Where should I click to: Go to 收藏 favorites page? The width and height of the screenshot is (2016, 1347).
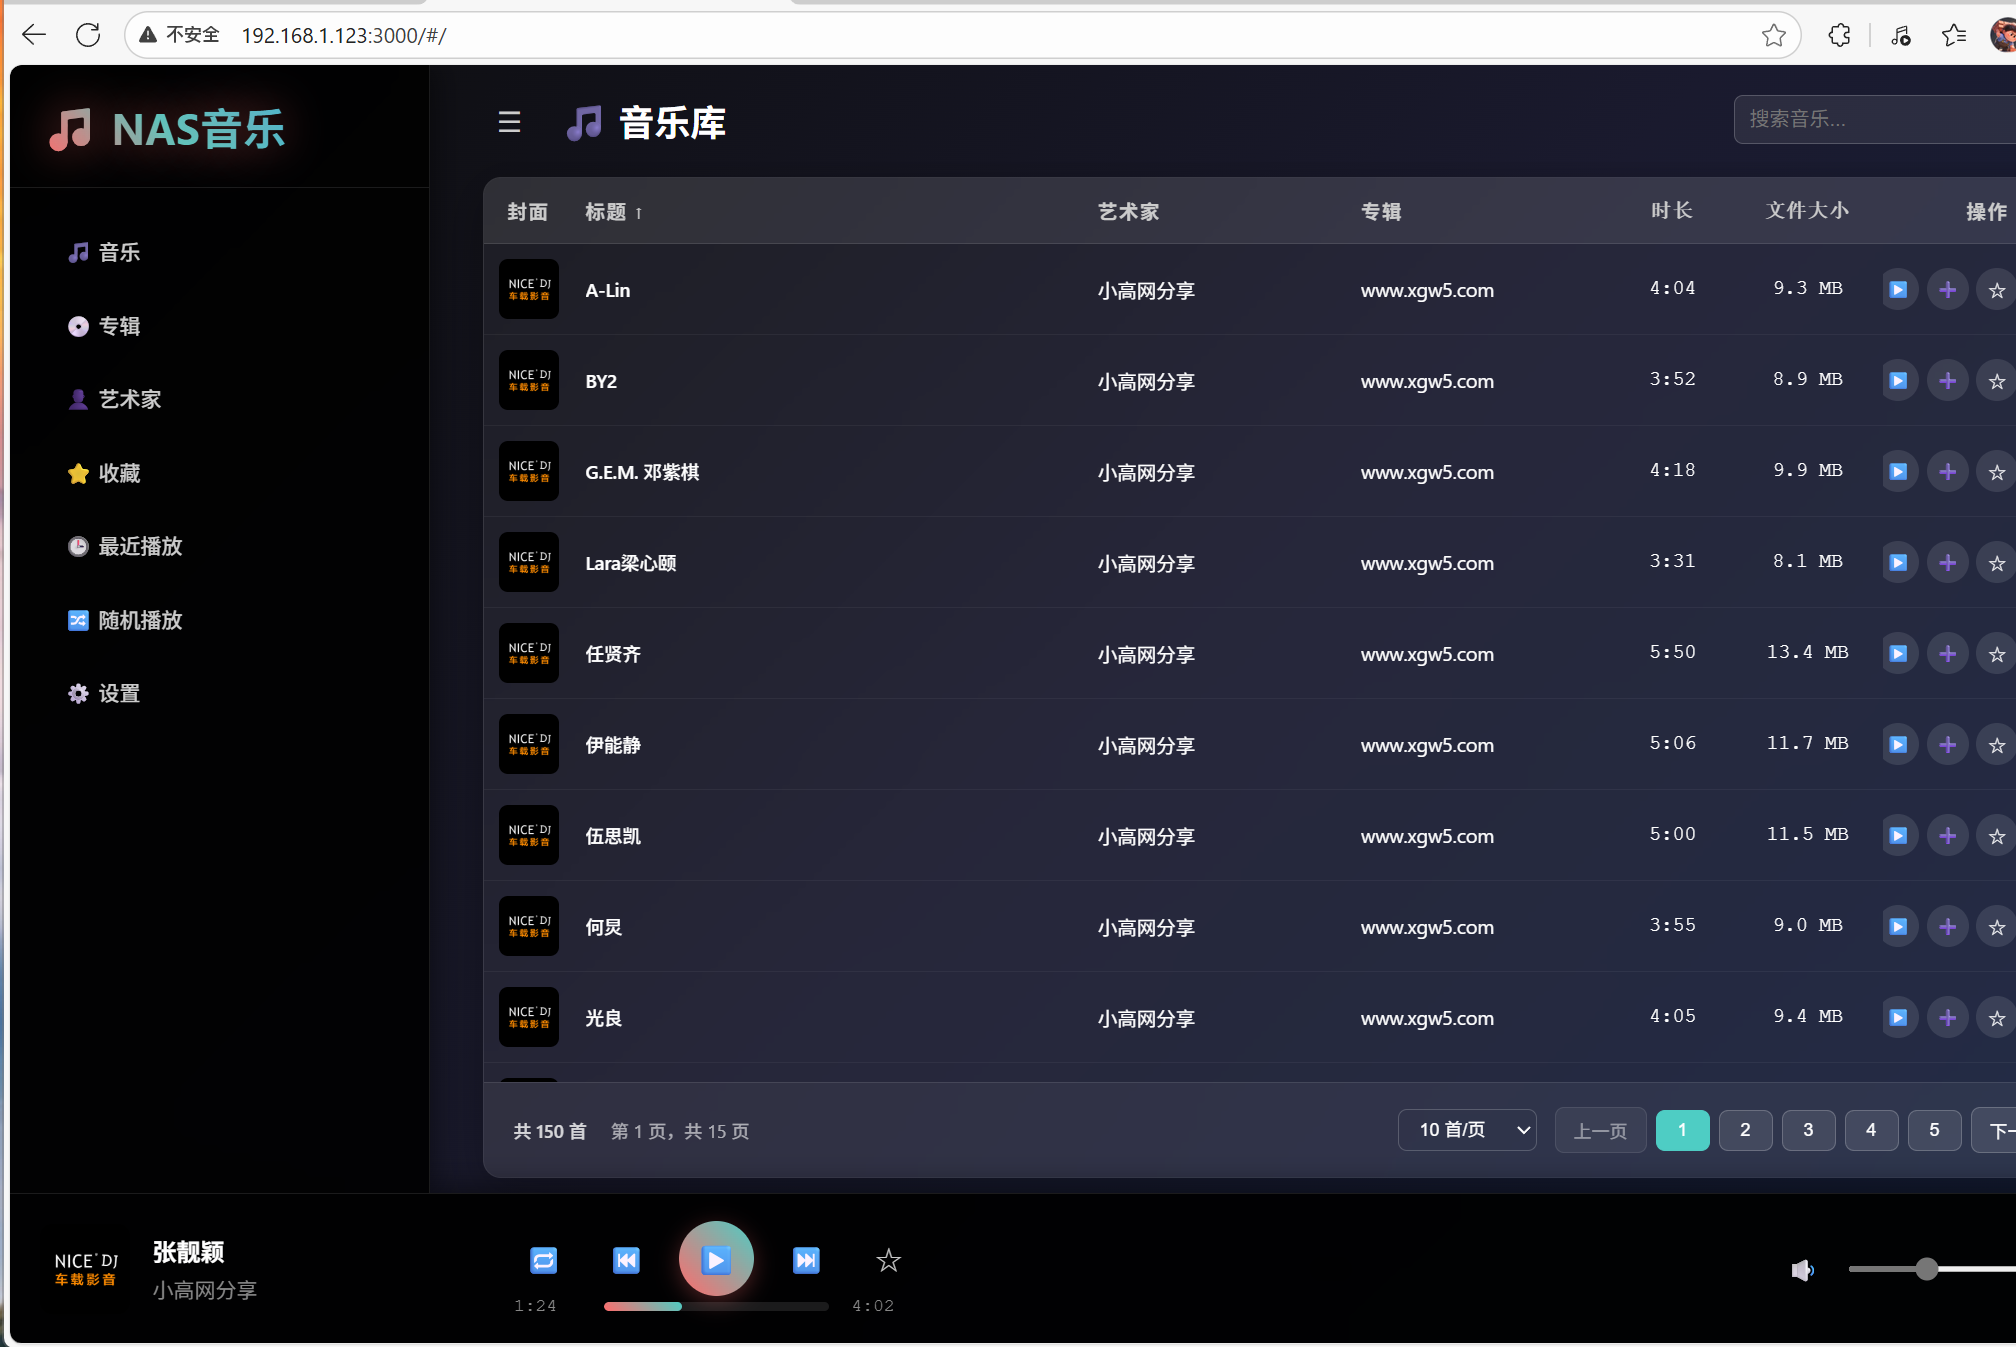(117, 473)
